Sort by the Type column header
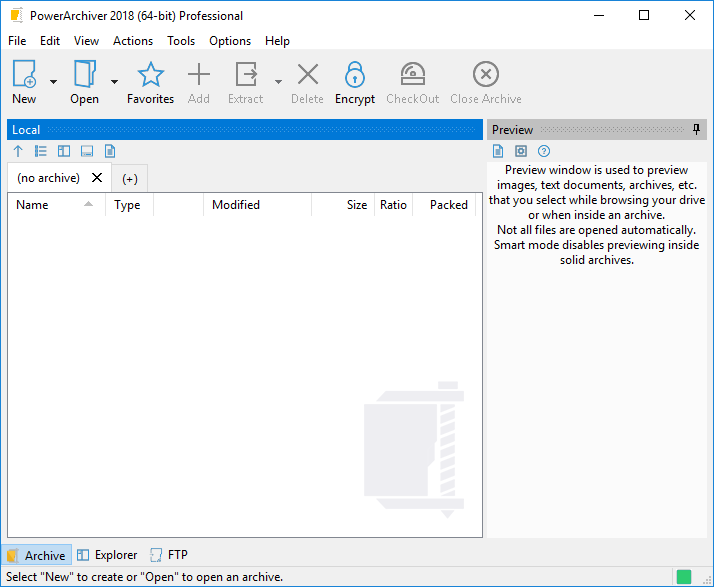Viewport: 714px width, 587px height. [x=129, y=205]
